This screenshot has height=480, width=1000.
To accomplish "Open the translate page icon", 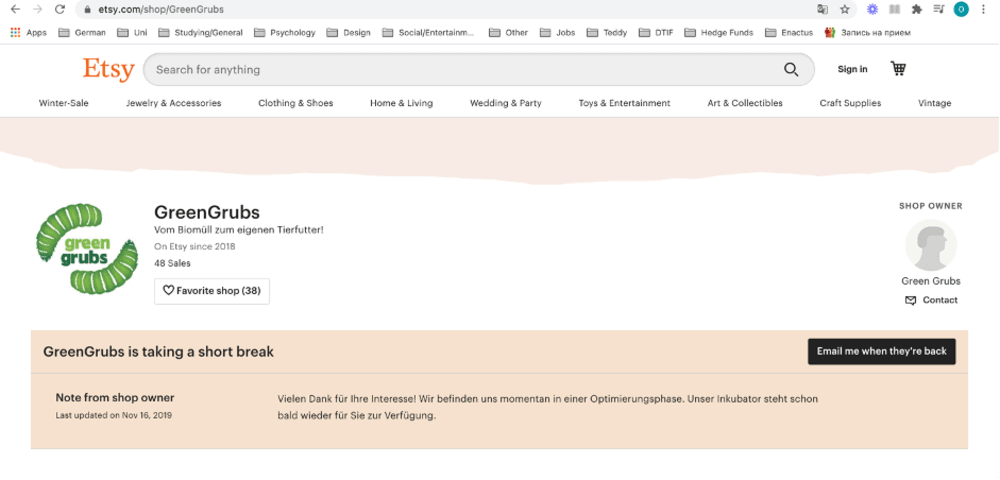I will [823, 10].
